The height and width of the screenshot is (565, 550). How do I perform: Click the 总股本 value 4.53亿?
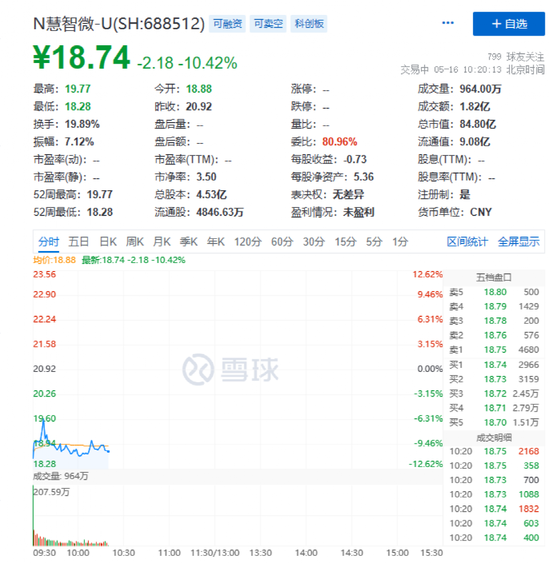pyautogui.click(x=212, y=195)
